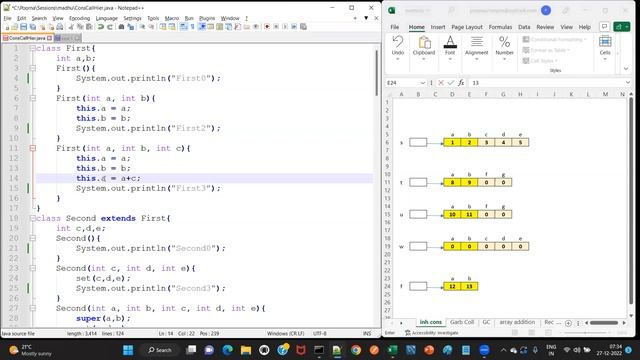
Task: Toggle Indent Guide icon in Notepad++ toolbar
Action: click(x=202, y=27)
